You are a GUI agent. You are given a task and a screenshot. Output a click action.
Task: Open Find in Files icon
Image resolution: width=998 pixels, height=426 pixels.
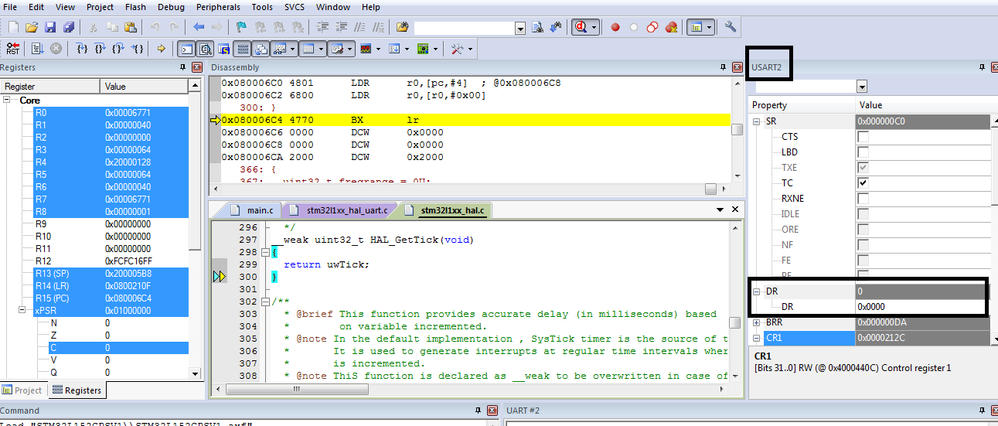click(402, 27)
